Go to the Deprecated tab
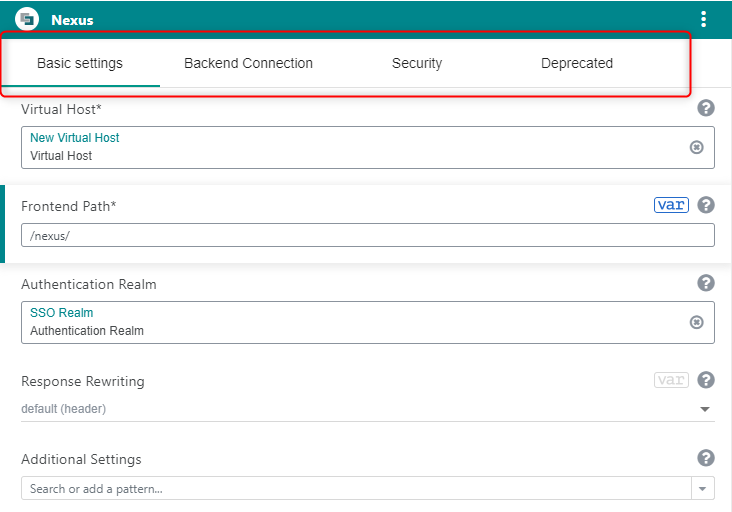This screenshot has height=512, width=732. (577, 63)
